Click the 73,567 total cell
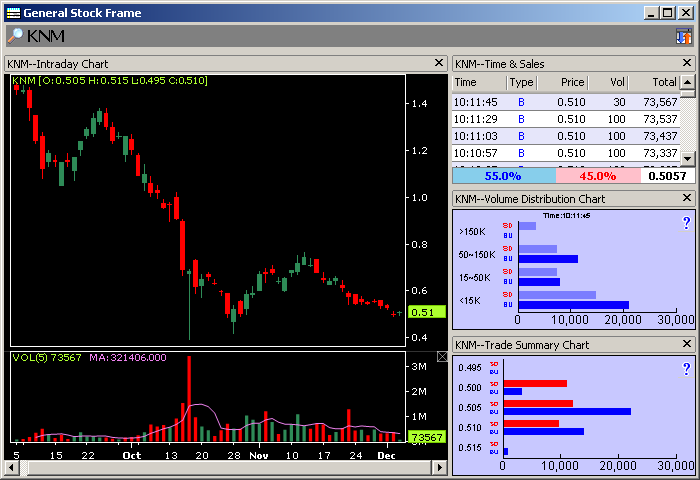The width and height of the screenshot is (700, 480). click(x=660, y=102)
